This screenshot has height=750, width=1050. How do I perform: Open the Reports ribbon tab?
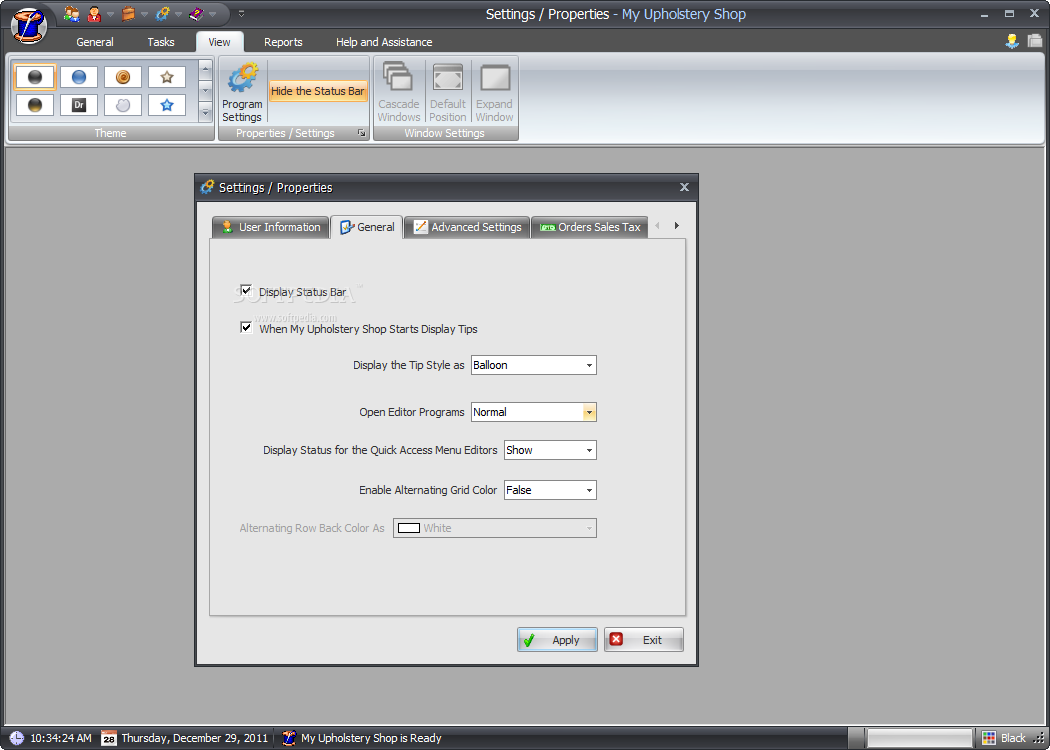point(283,42)
